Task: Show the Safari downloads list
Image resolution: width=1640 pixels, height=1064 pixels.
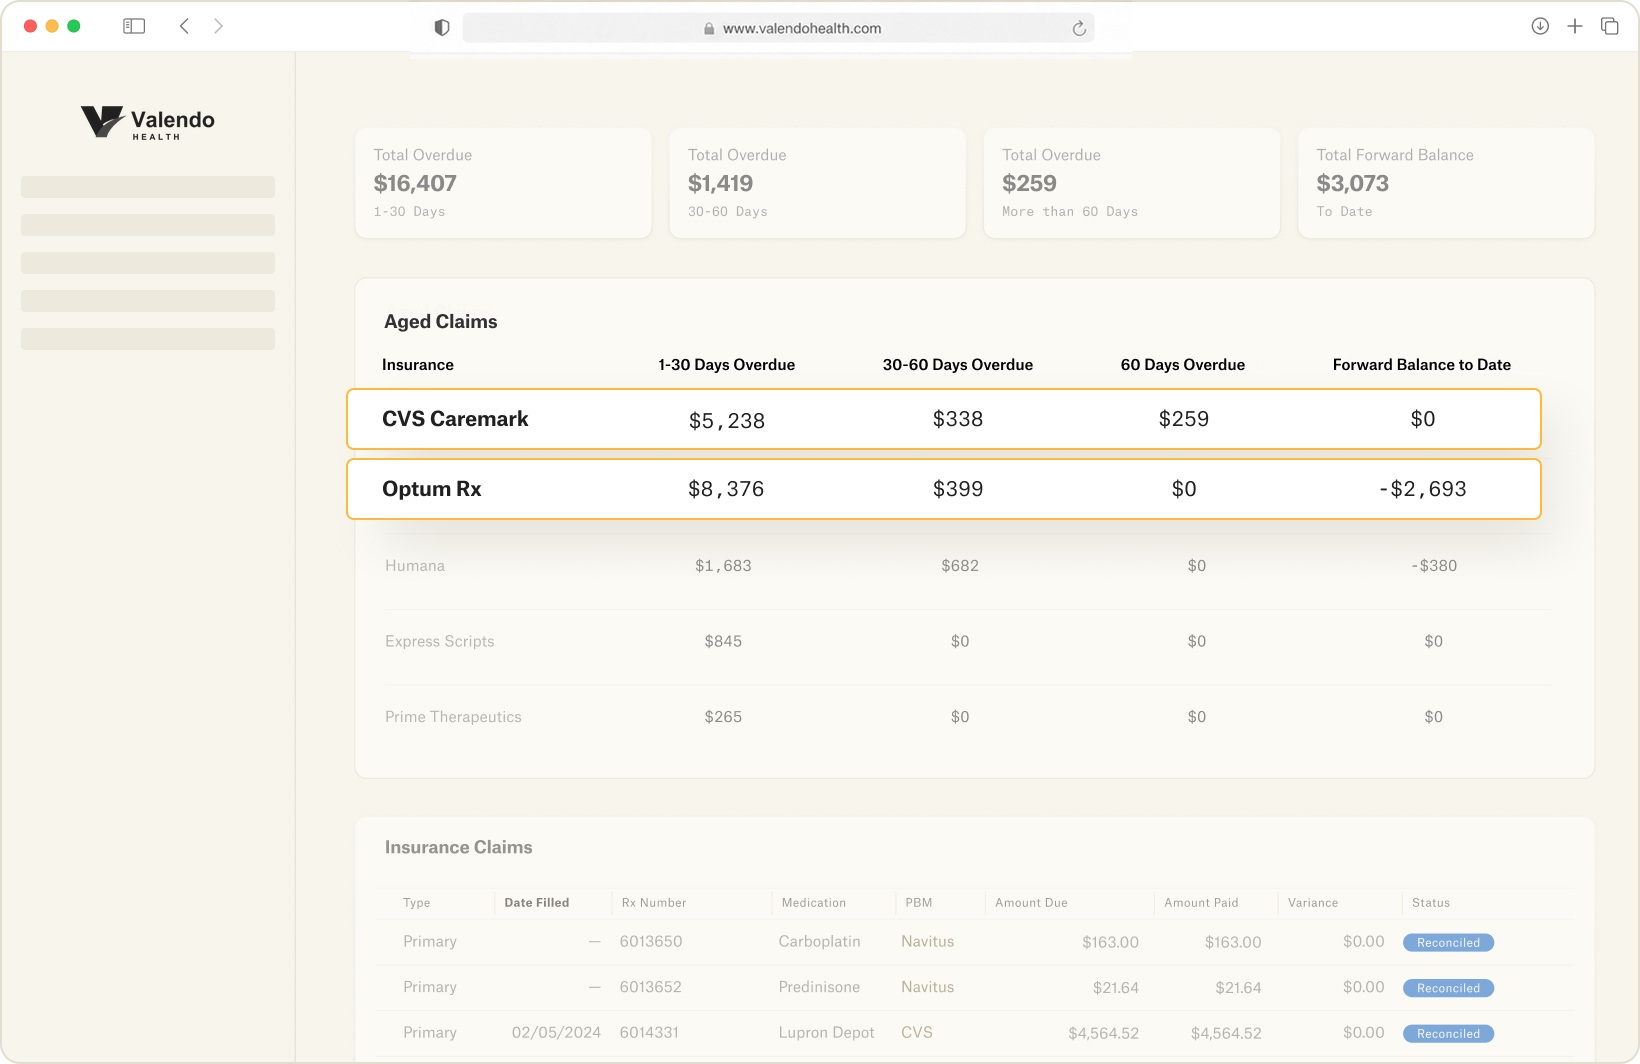Action: click(x=1540, y=26)
